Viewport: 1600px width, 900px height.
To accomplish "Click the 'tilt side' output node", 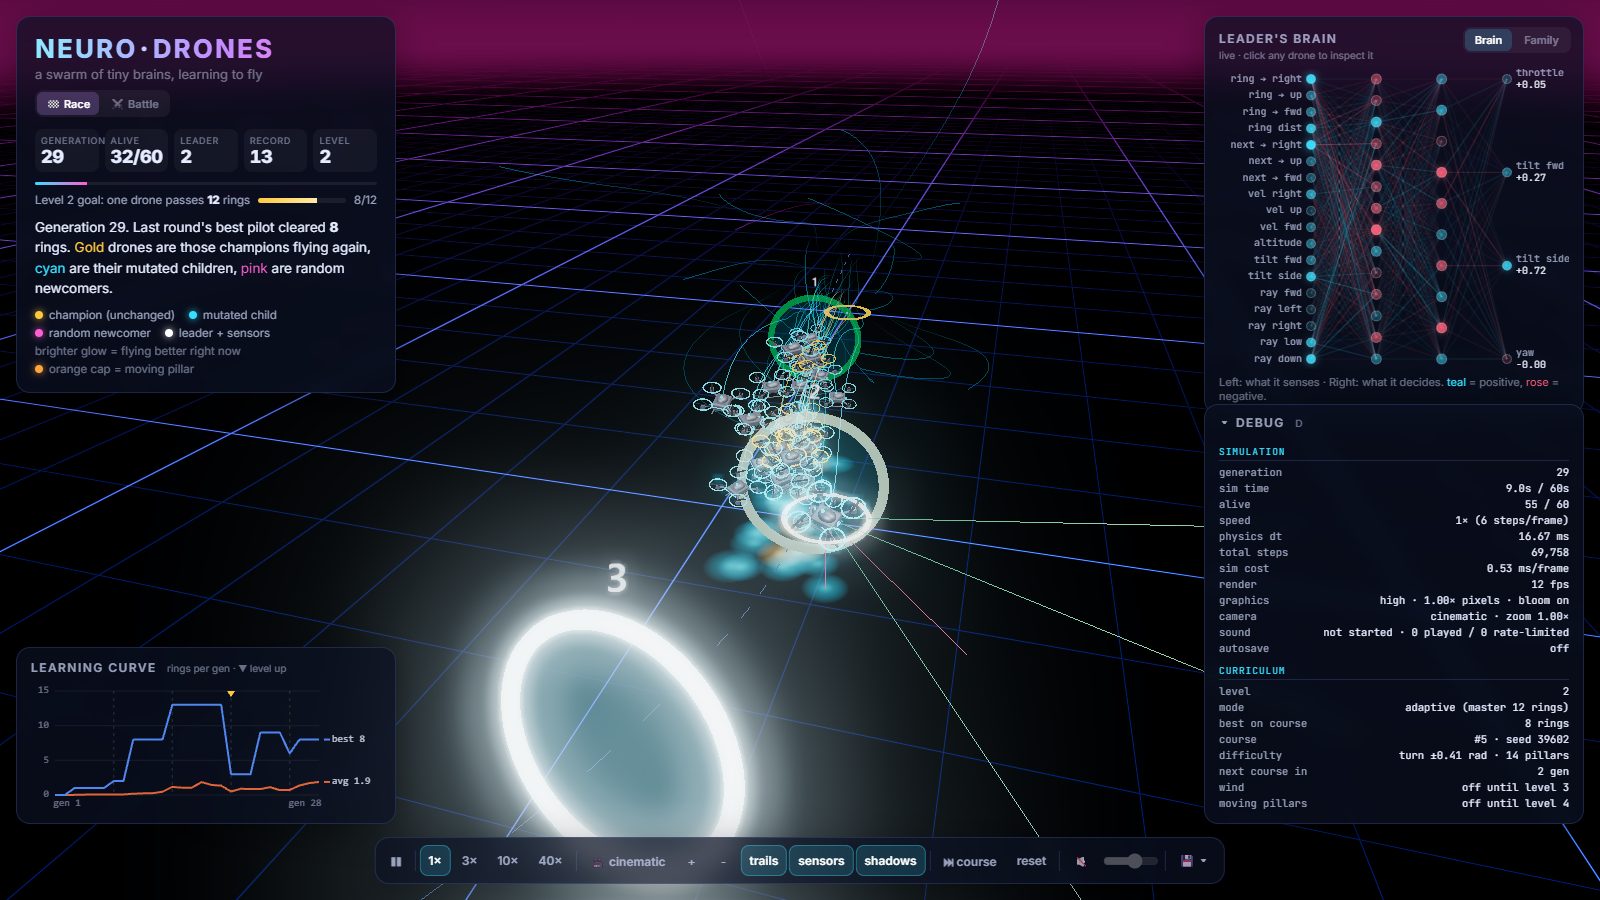I will pyautogui.click(x=1506, y=265).
